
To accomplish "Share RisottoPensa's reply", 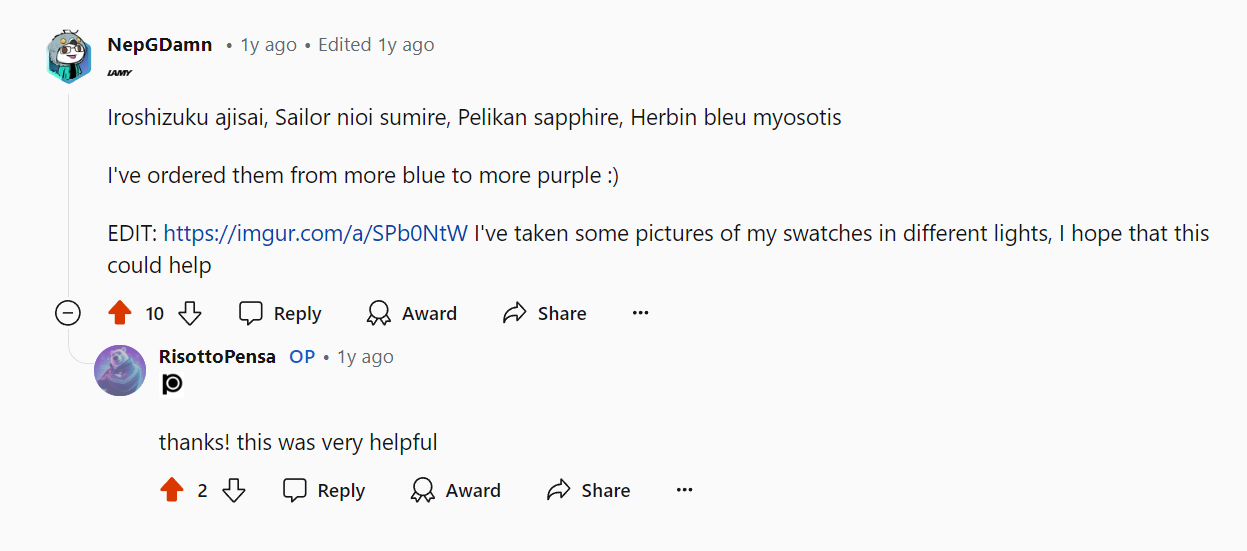I will (x=589, y=491).
